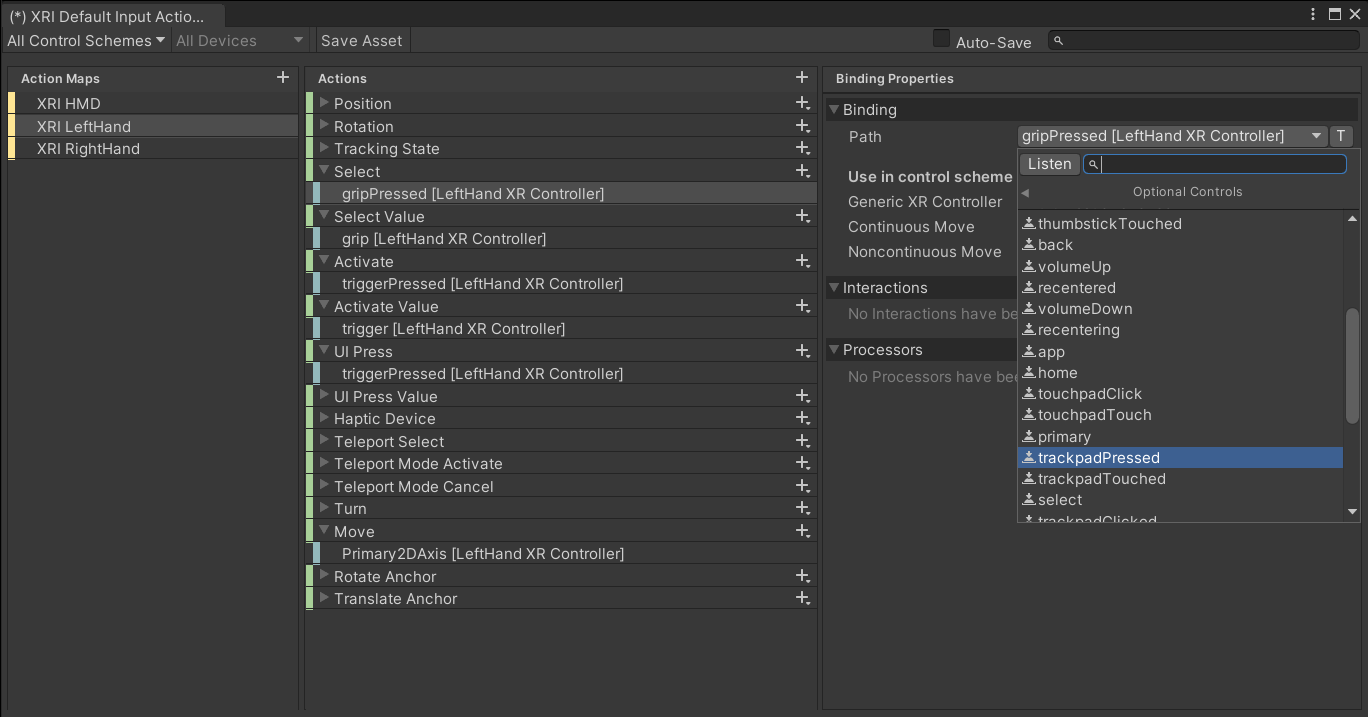Open the All Control Schemes dropdown
The height and width of the screenshot is (717, 1368).
[x=86, y=41]
